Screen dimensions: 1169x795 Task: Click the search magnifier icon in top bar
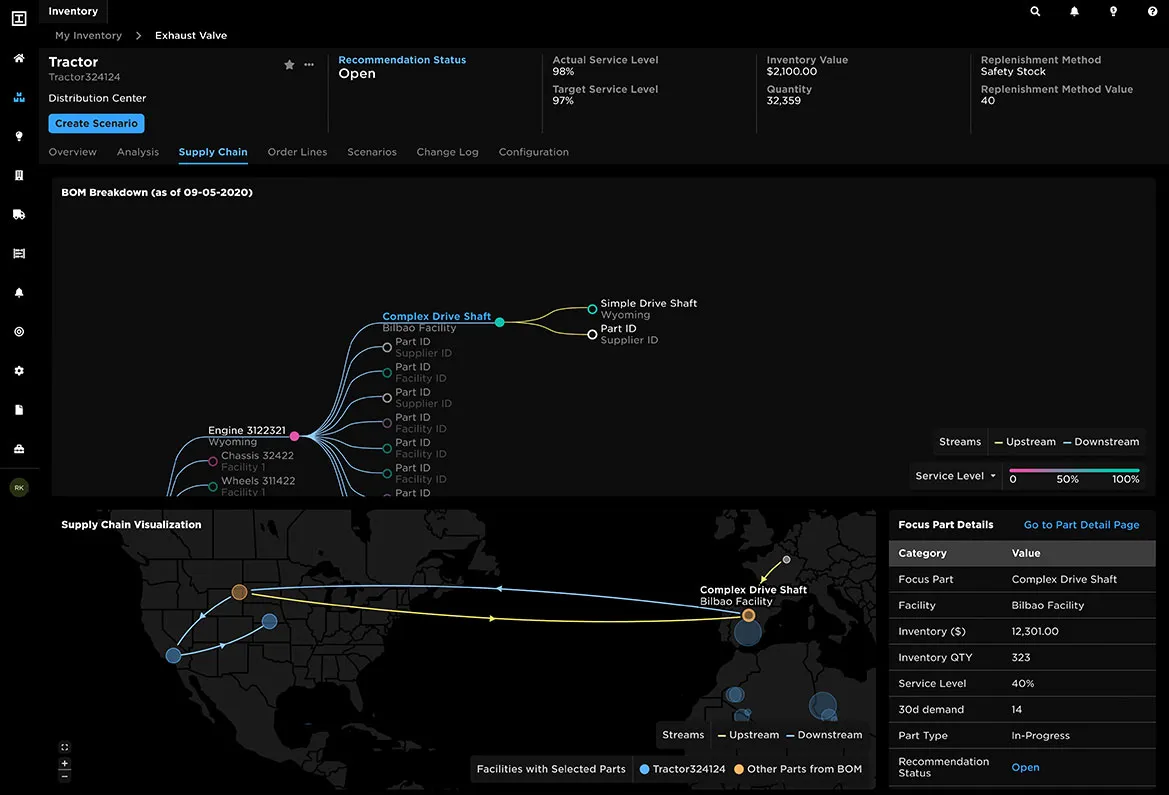1035,12
